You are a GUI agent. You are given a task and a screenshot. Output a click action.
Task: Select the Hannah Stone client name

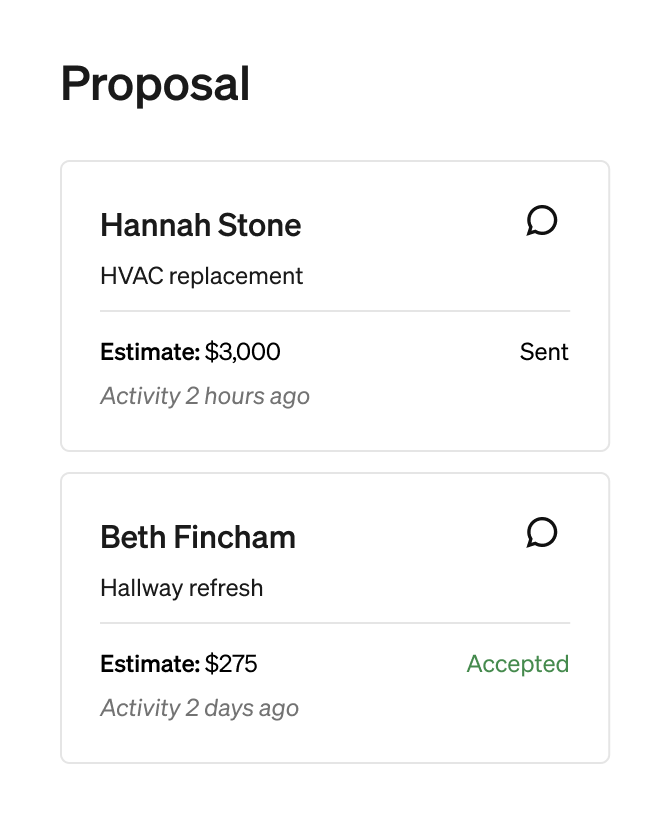[x=200, y=225]
